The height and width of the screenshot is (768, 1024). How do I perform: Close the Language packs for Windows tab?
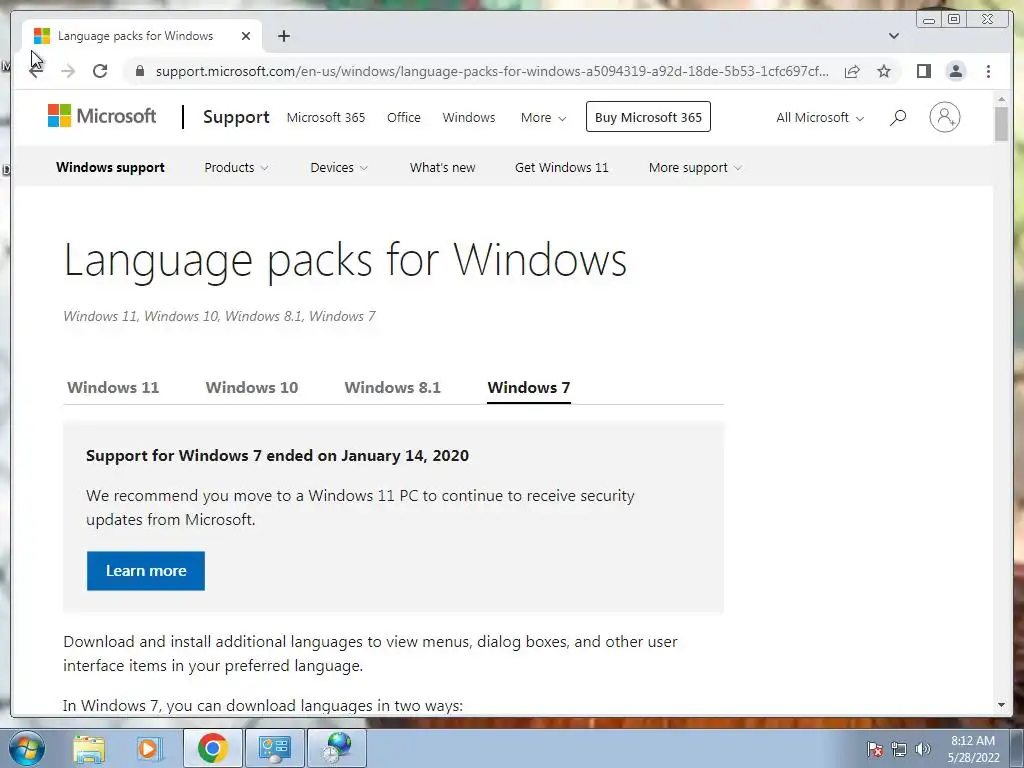[246, 36]
